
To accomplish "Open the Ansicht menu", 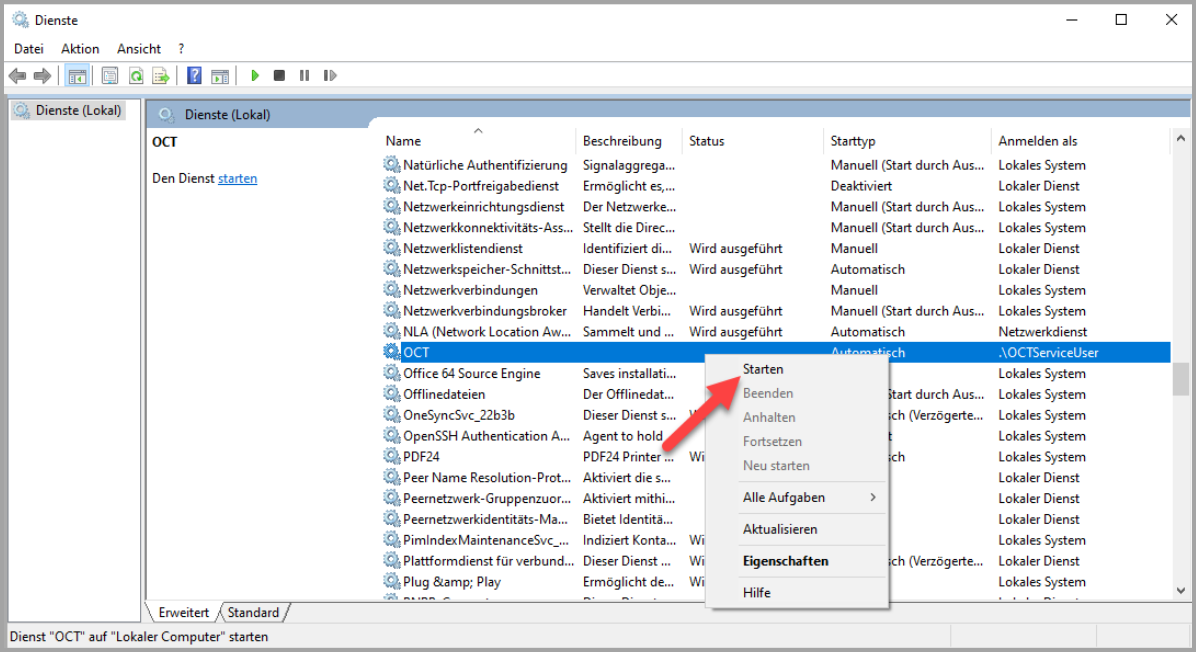I will coord(139,48).
